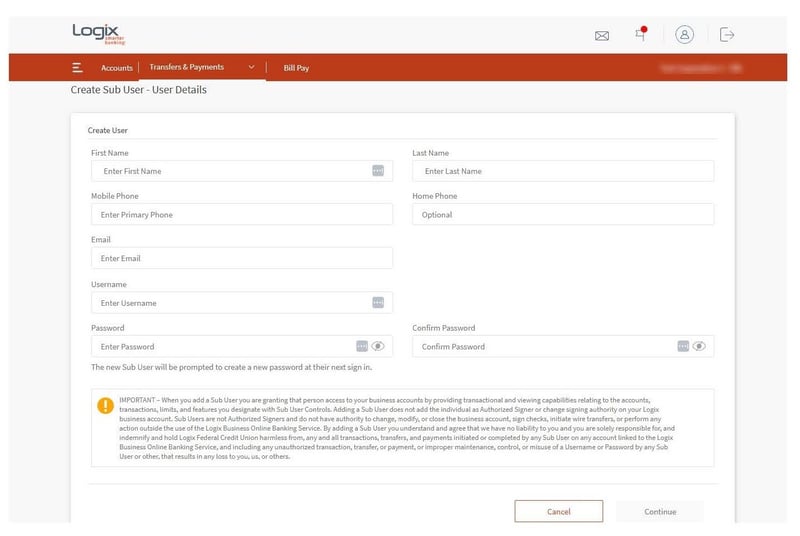Toggle visibility in Confirm Password field
Viewport: 800px width, 536px height.
[x=699, y=346]
